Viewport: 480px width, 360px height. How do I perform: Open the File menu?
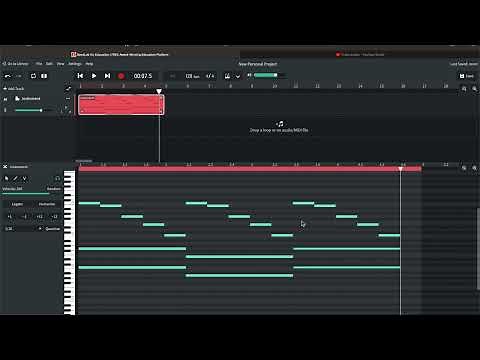(39, 63)
